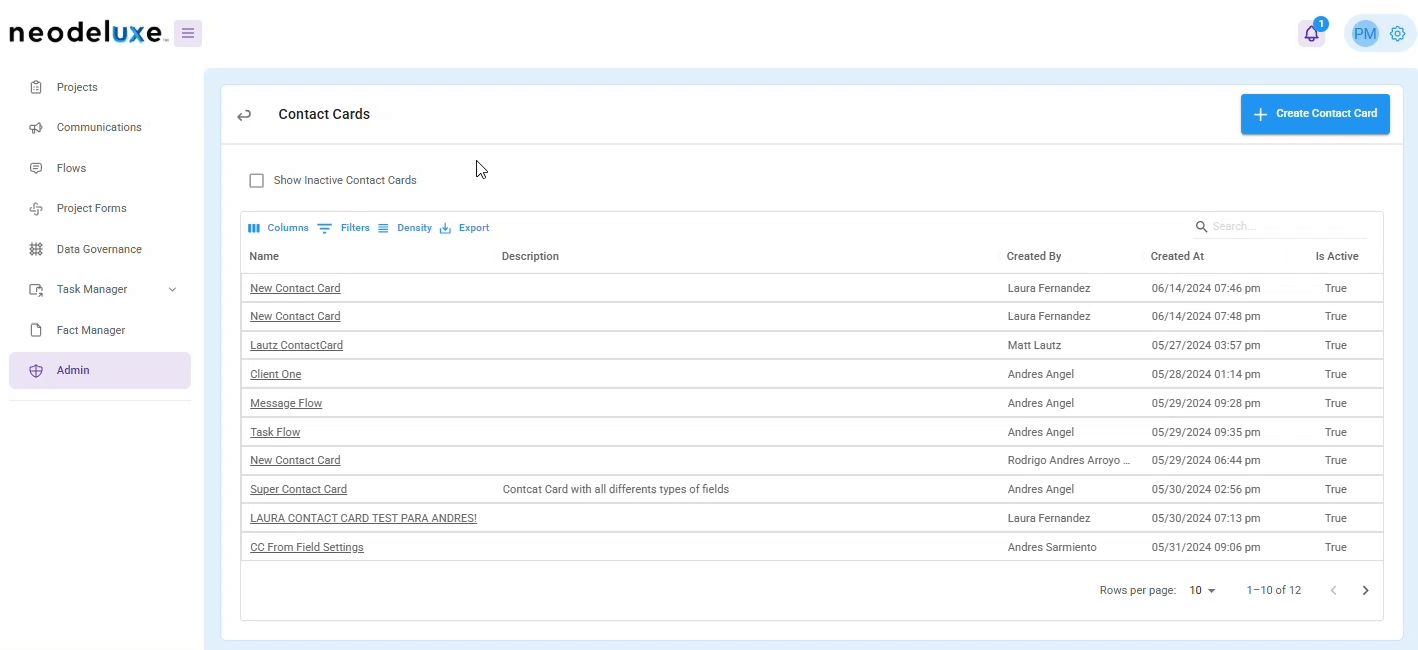The height and width of the screenshot is (650, 1418).
Task: Open the Super Contact Card link
Action: pyautogui.click(x=298, y=489)
